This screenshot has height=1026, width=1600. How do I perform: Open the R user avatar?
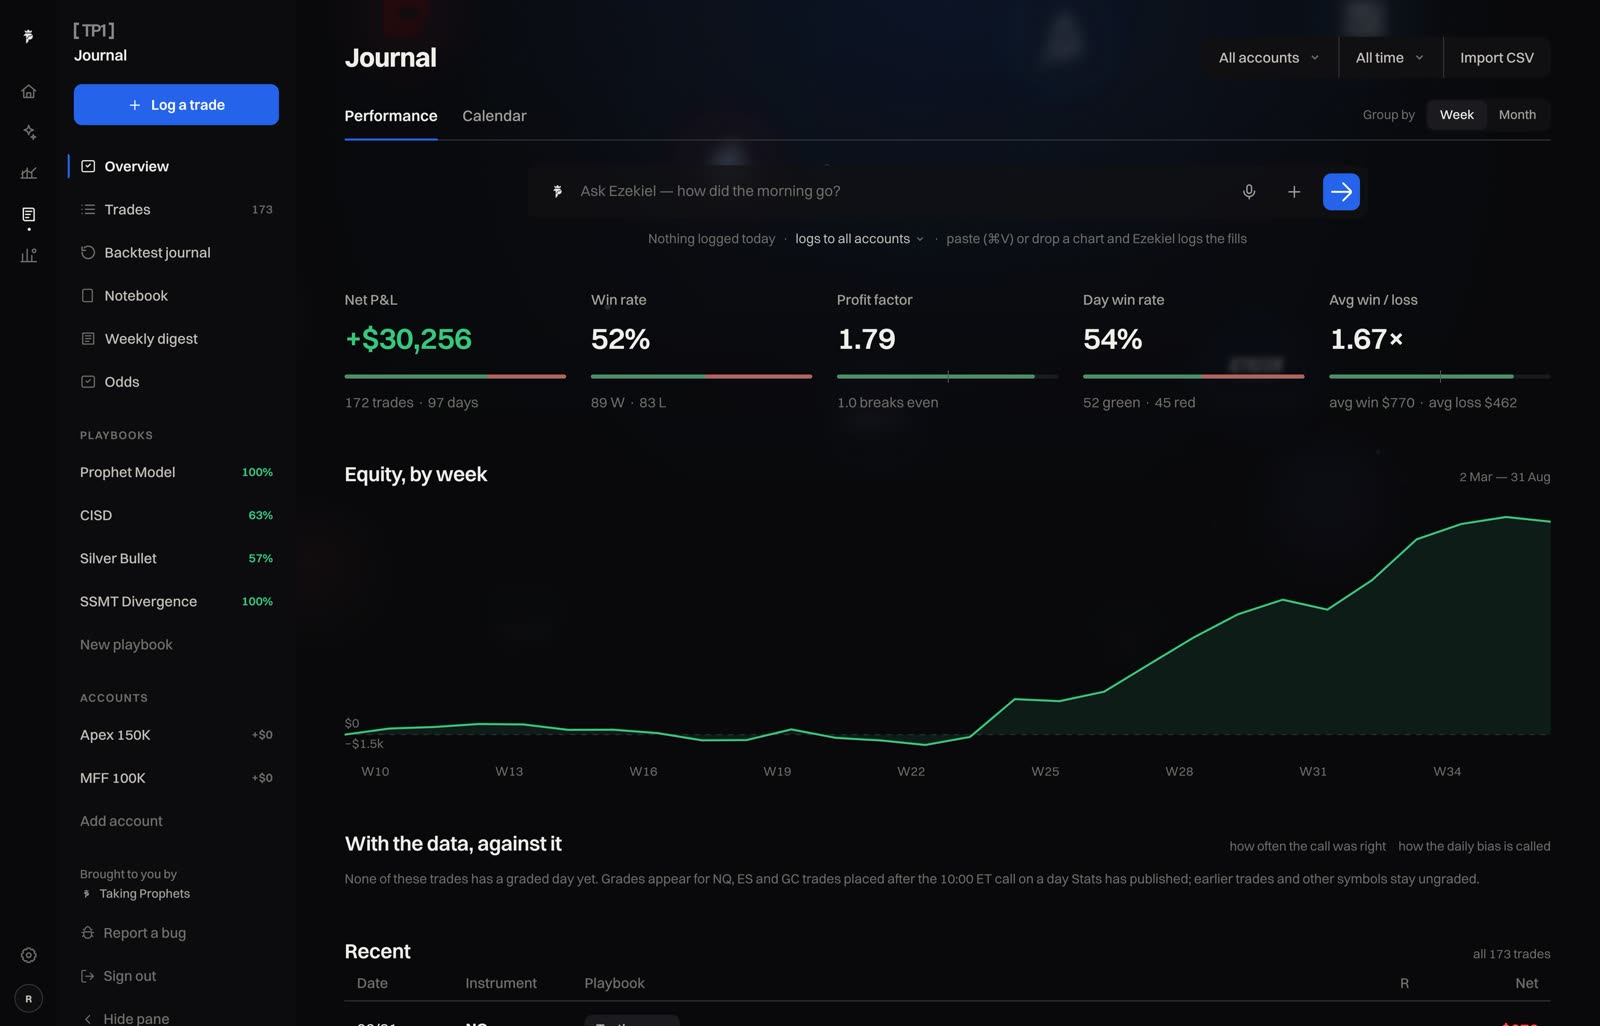(x=29, y=998)
